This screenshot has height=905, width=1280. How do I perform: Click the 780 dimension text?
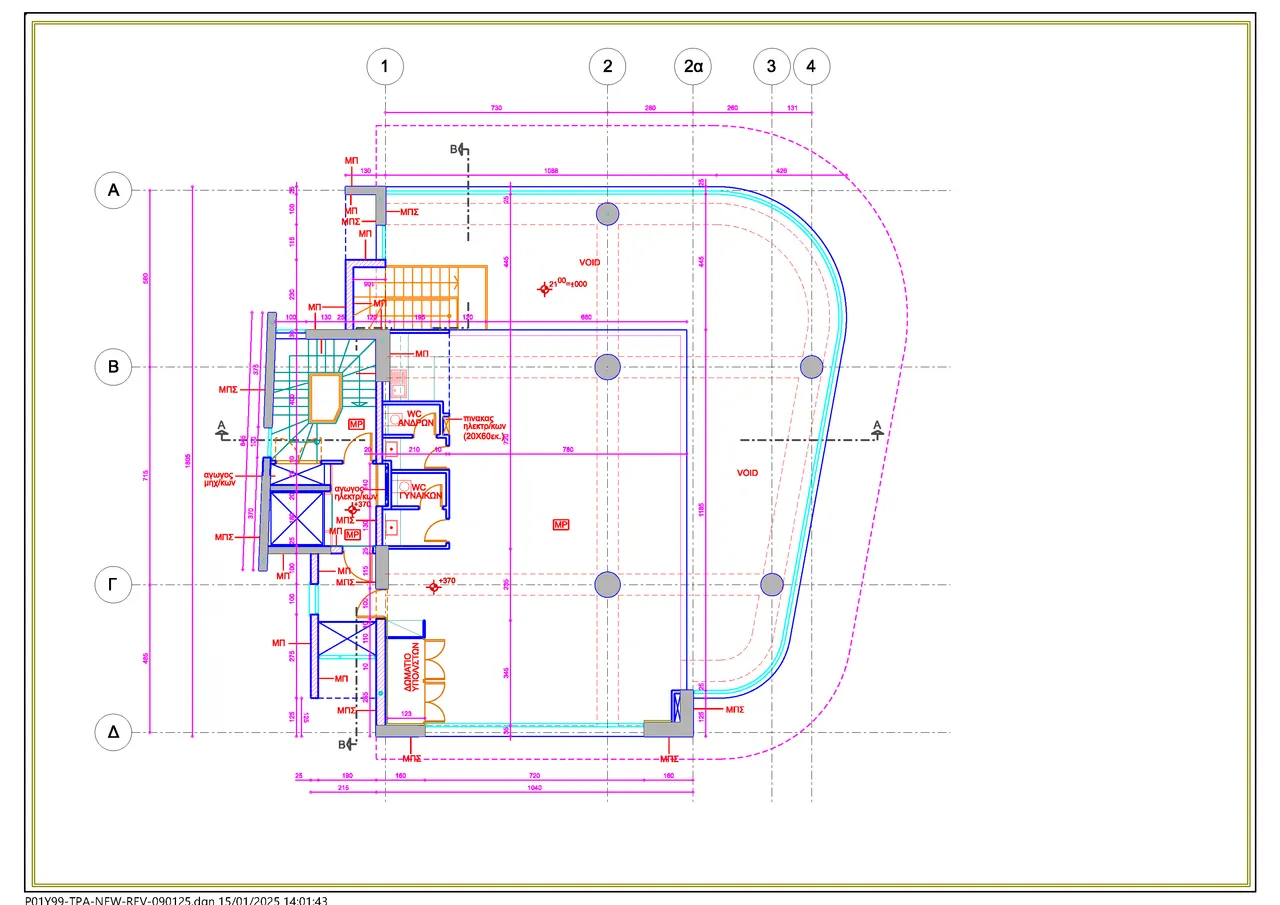tap(568, 450)
